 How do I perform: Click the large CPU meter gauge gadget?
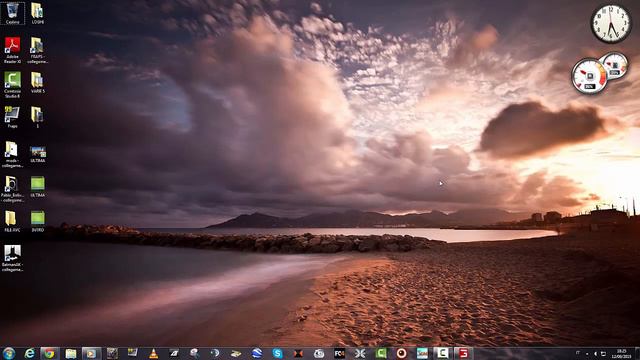click(589, 76)
